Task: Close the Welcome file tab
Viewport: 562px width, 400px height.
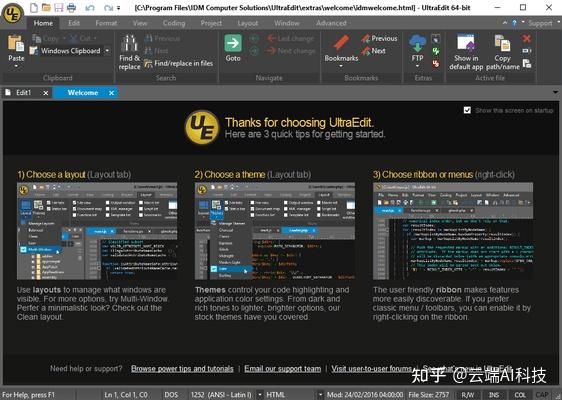Action: coord(111,93)
